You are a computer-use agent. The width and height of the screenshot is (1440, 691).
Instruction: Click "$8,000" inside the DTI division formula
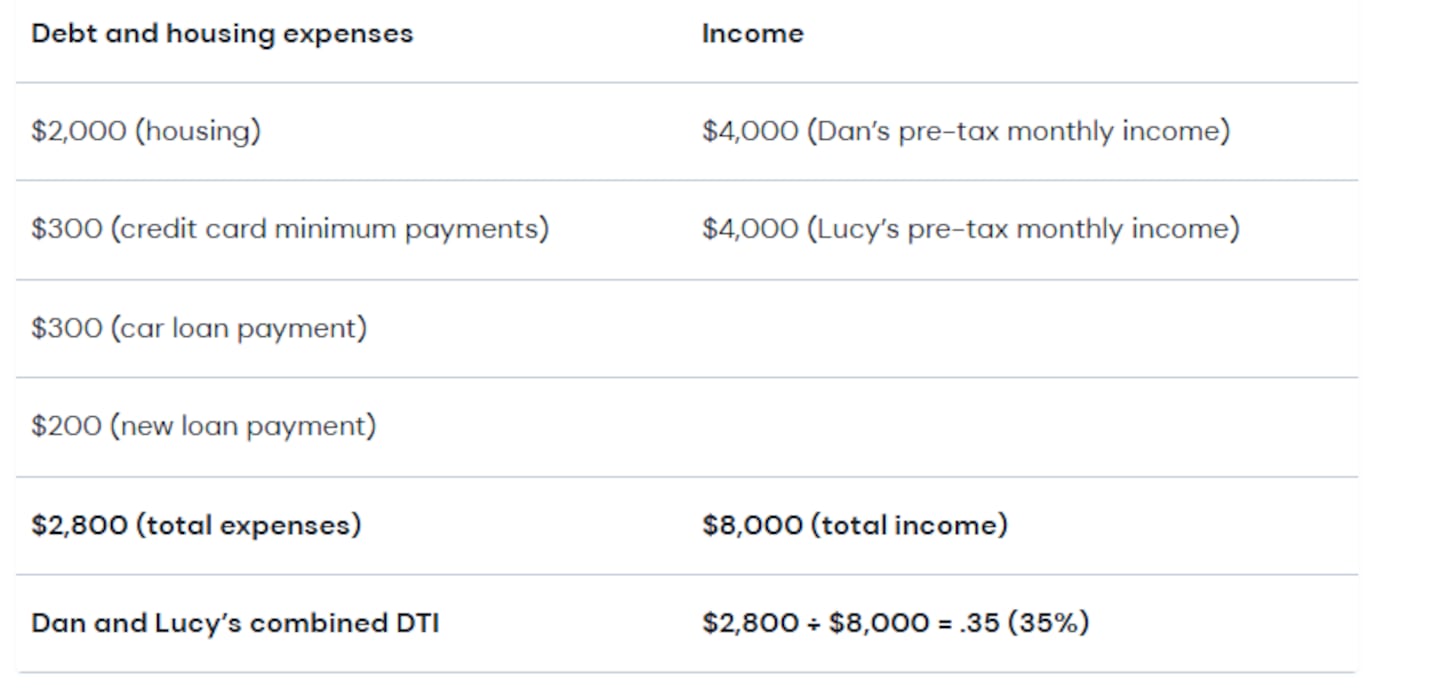[879, 624]
